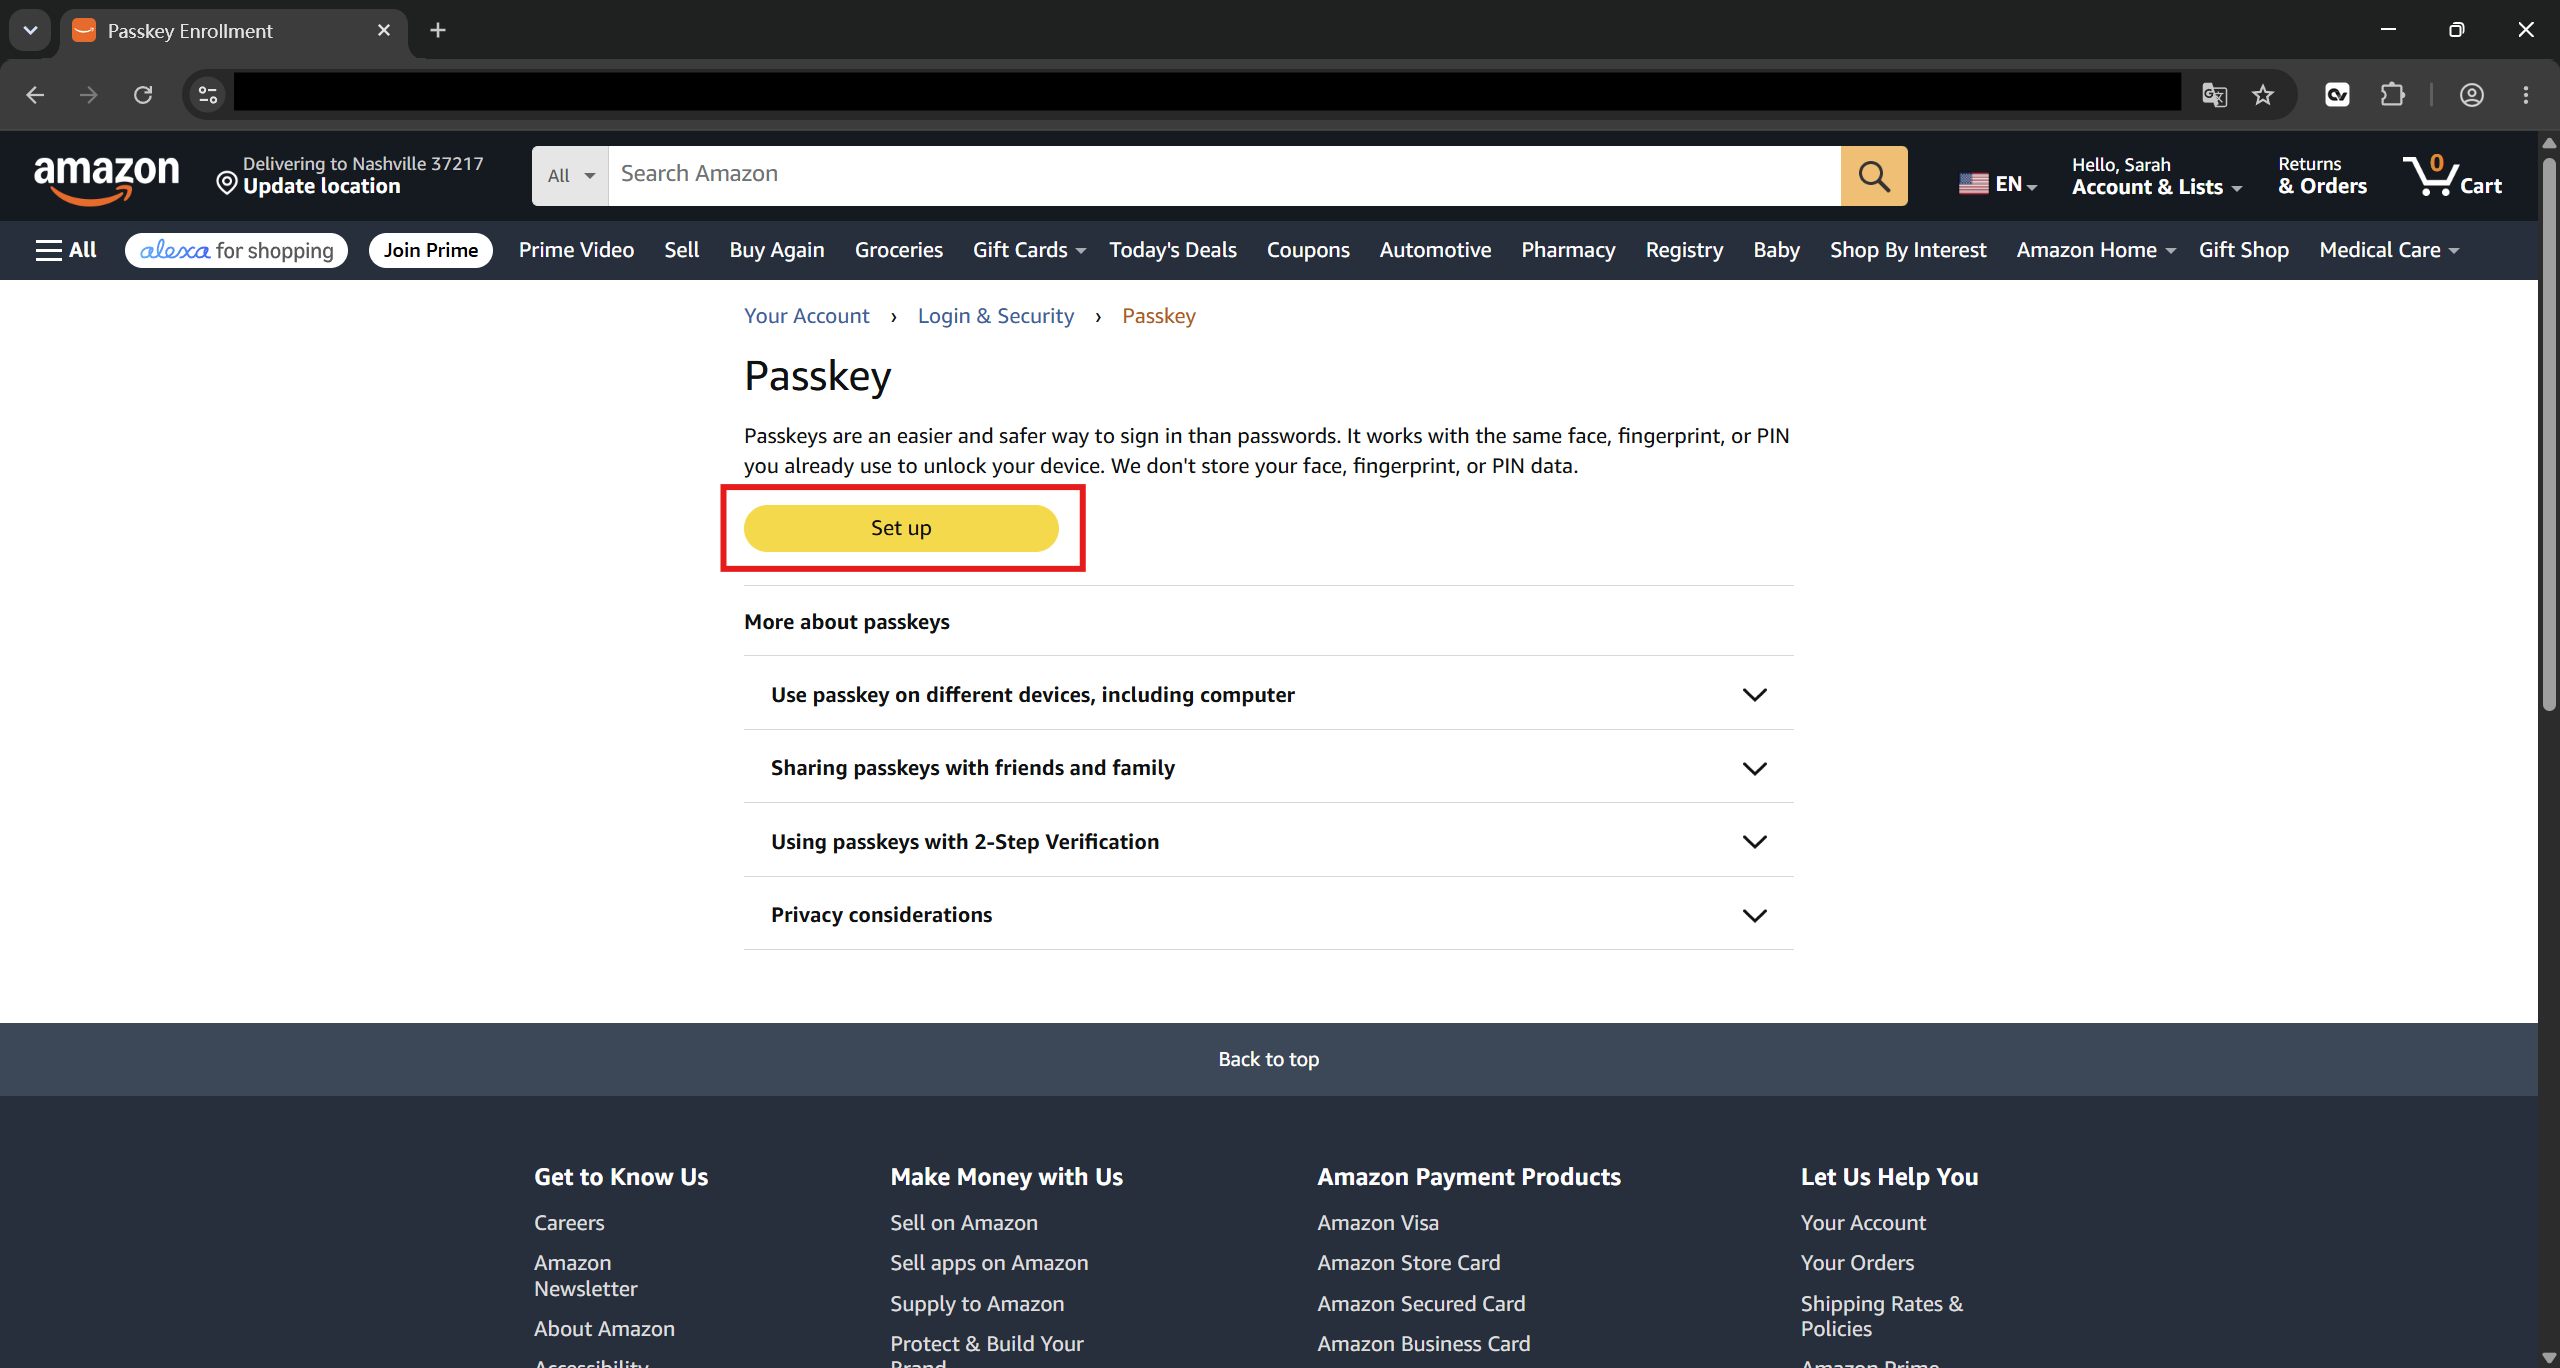Open a new browser tab

point(437,30)
